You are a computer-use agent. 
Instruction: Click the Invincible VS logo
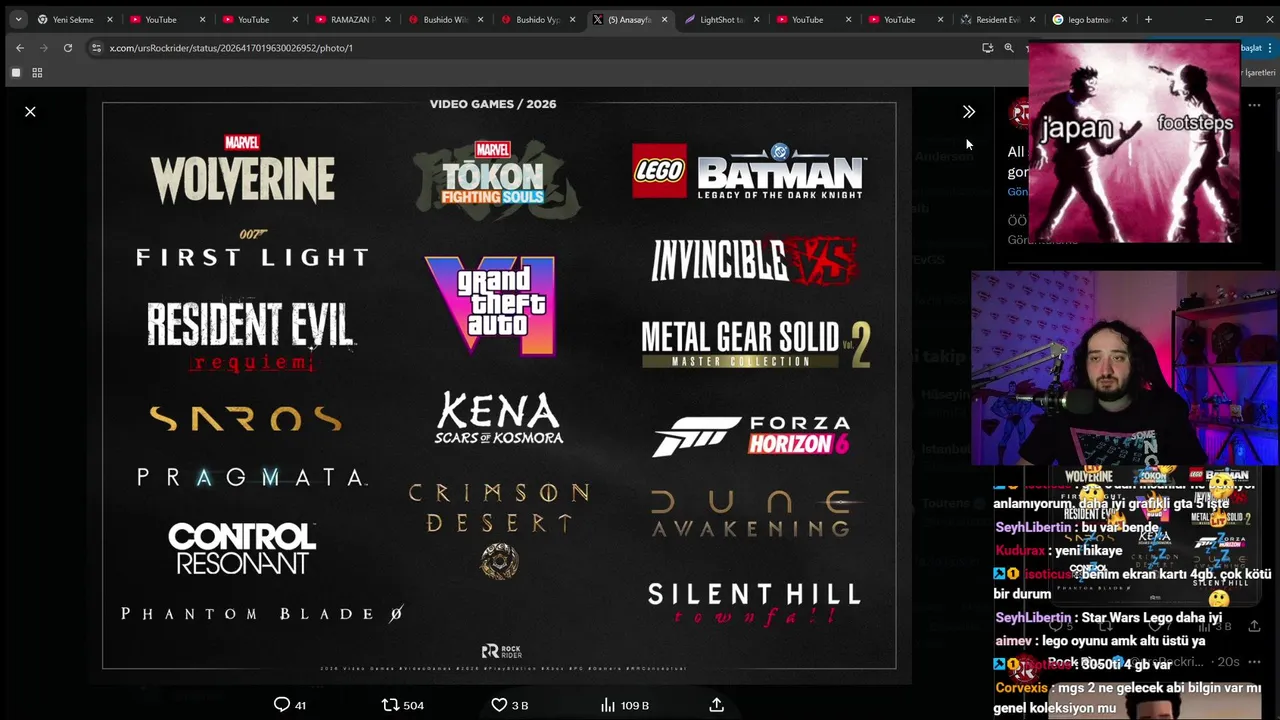pyautogui.click(x=754, y=261)
